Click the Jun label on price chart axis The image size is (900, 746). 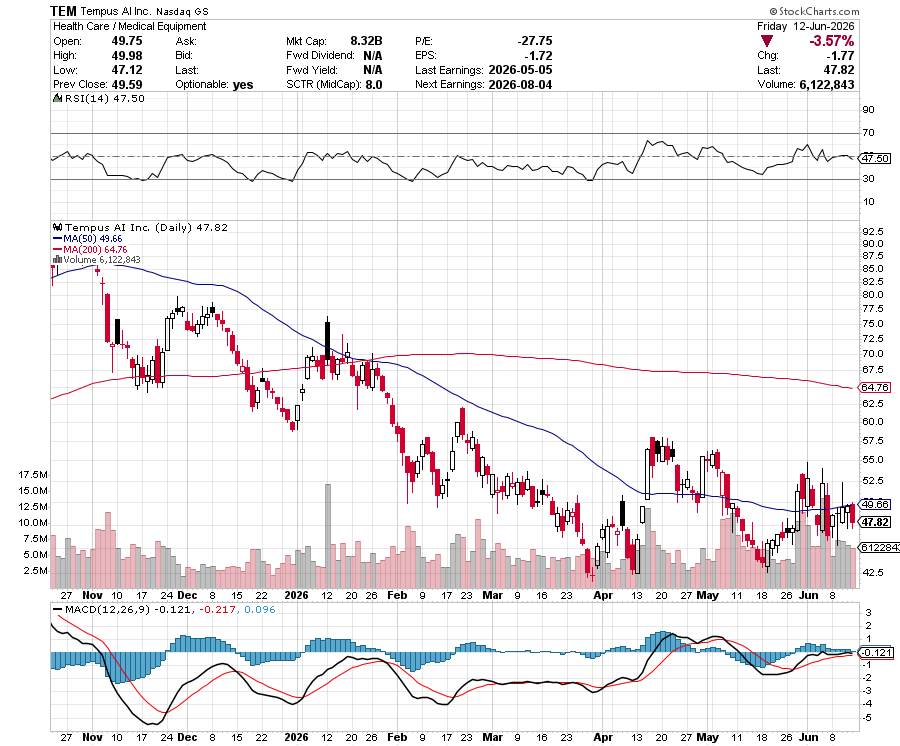808,595
